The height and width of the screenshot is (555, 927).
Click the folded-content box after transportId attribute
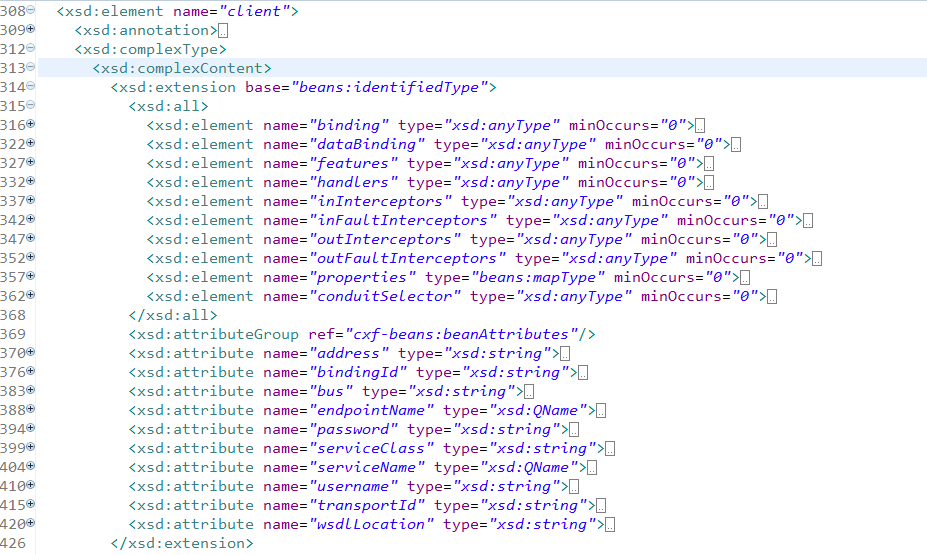601,506
